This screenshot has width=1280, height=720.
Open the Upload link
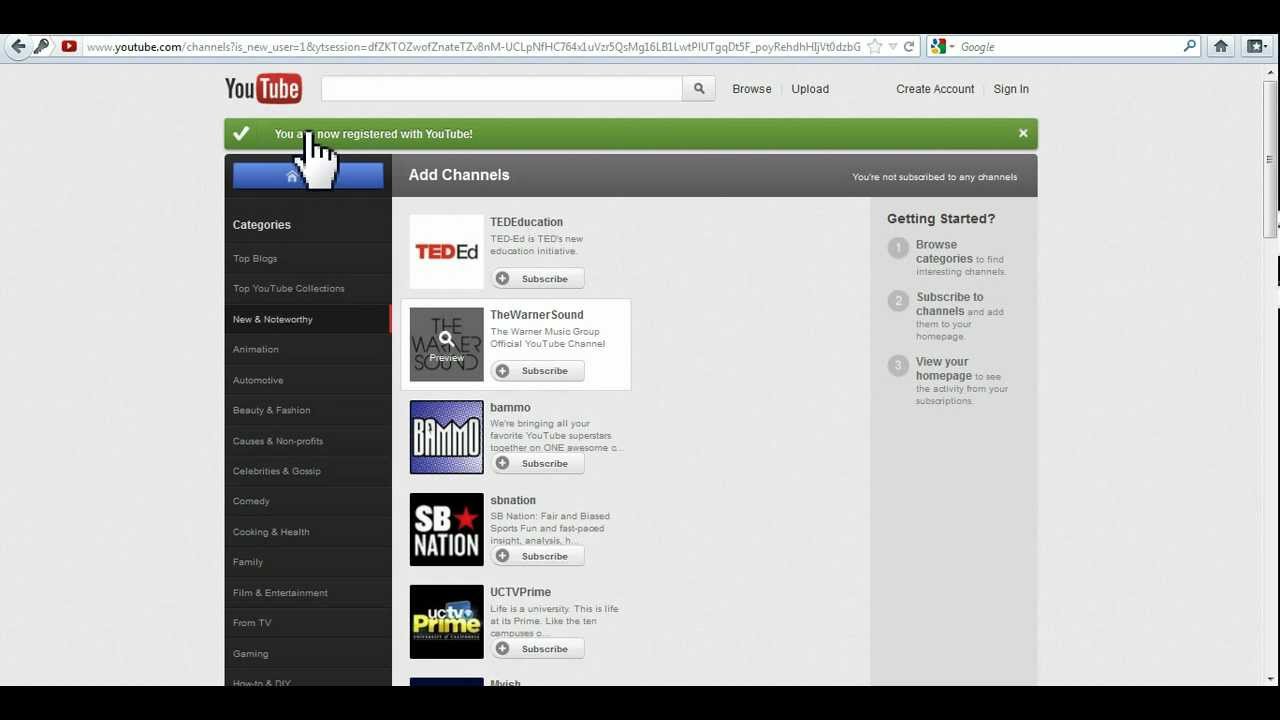pyautogui.click(x=810, y=89)
